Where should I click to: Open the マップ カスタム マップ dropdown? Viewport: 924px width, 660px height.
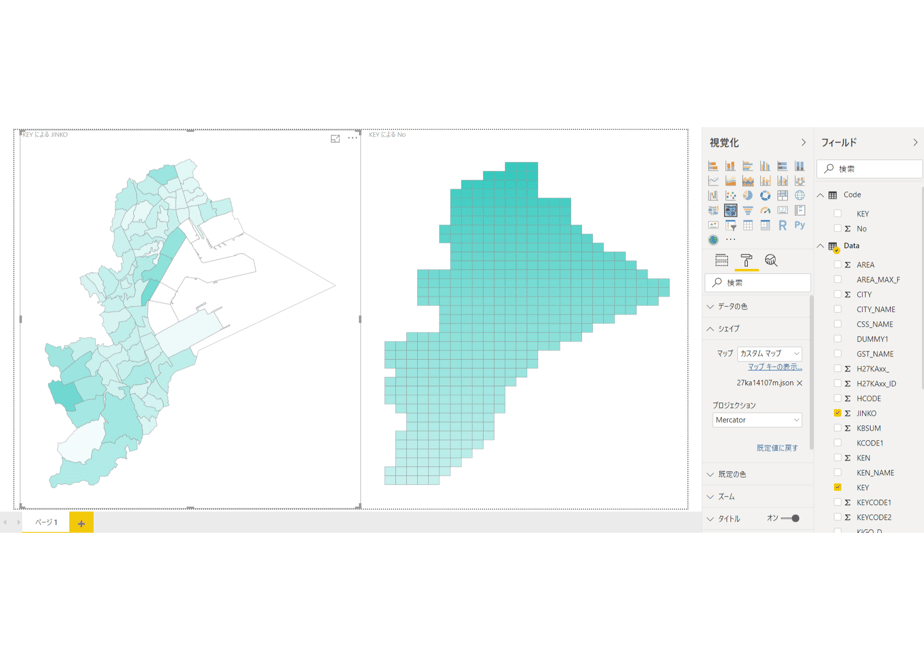pyautogui.click(x=770, y=354)
